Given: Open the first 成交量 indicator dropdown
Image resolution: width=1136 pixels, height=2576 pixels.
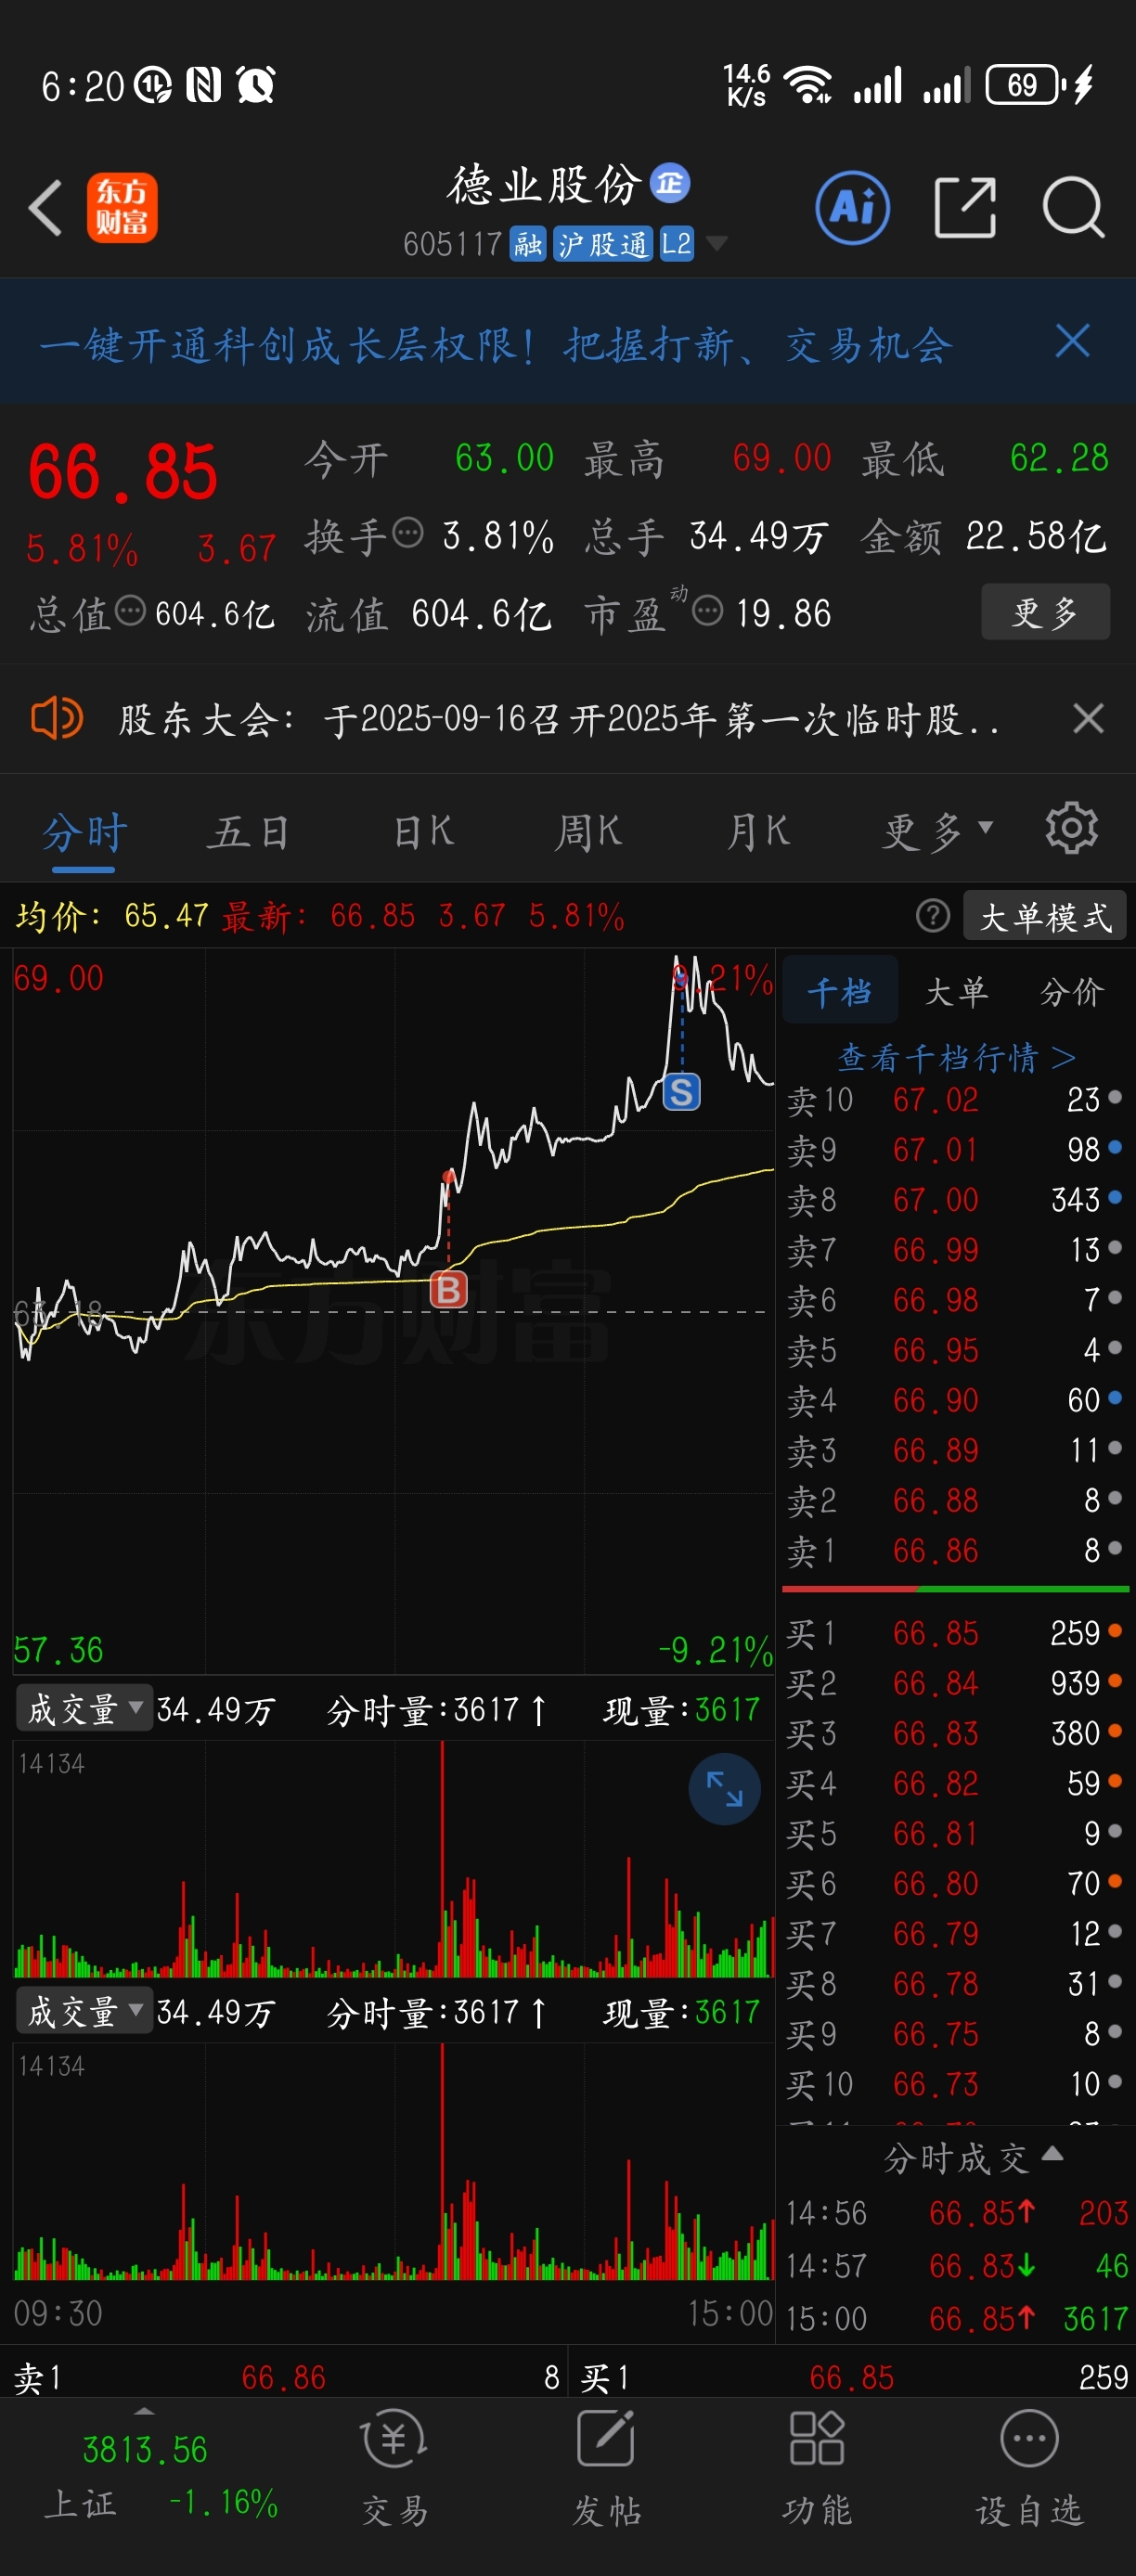Looking at the screenshot, I should 84,1709.
